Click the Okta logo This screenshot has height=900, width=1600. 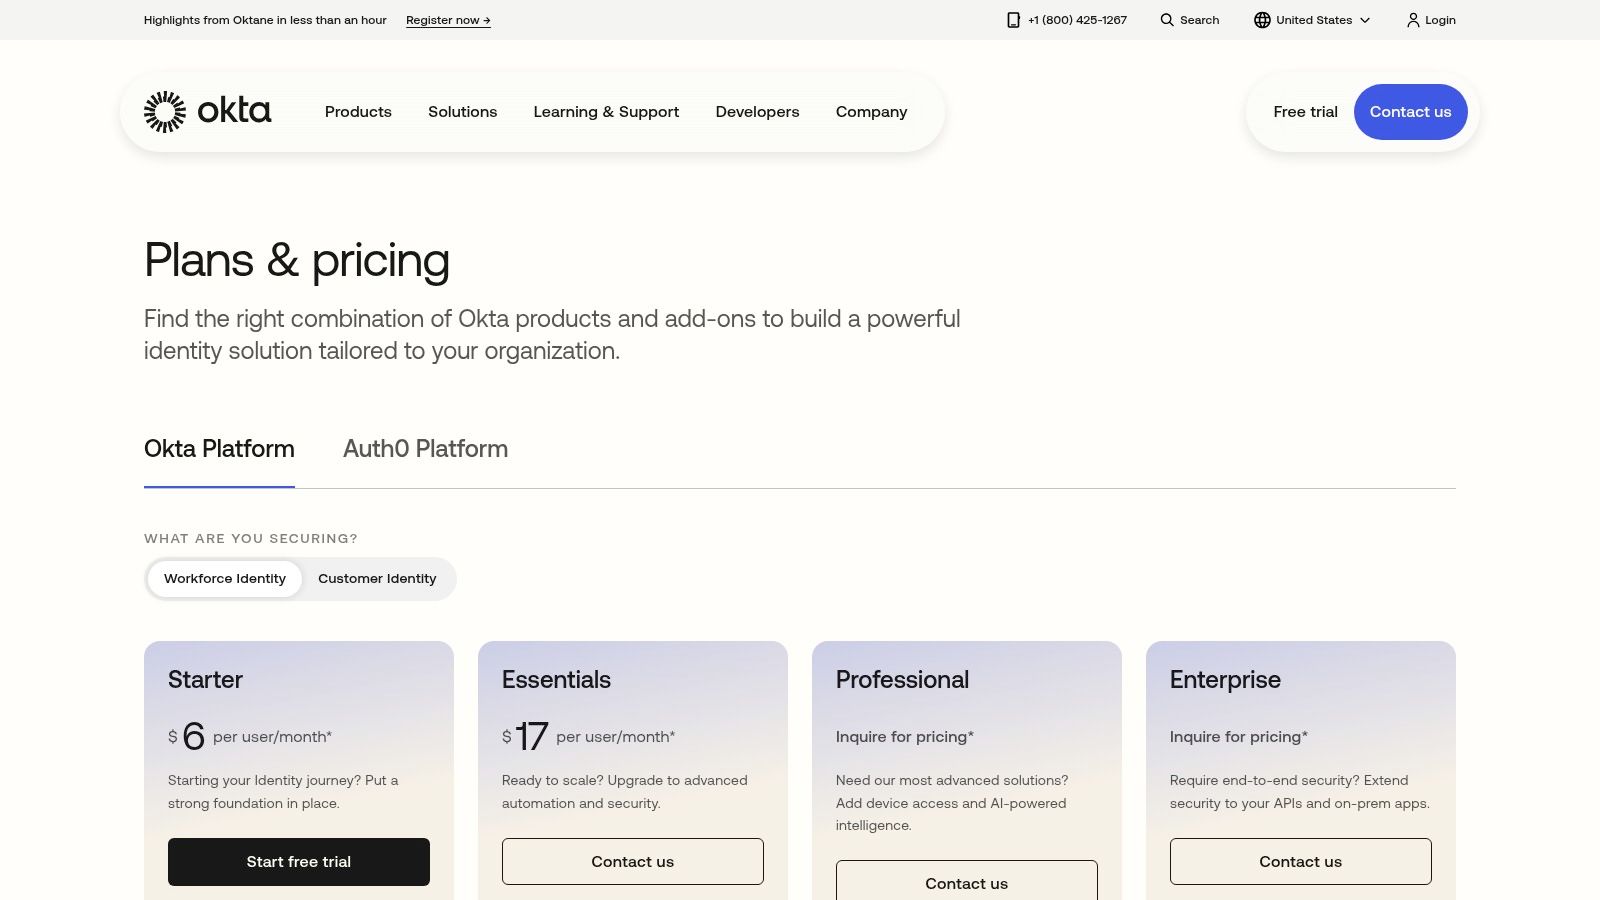[x=208, y=111]
